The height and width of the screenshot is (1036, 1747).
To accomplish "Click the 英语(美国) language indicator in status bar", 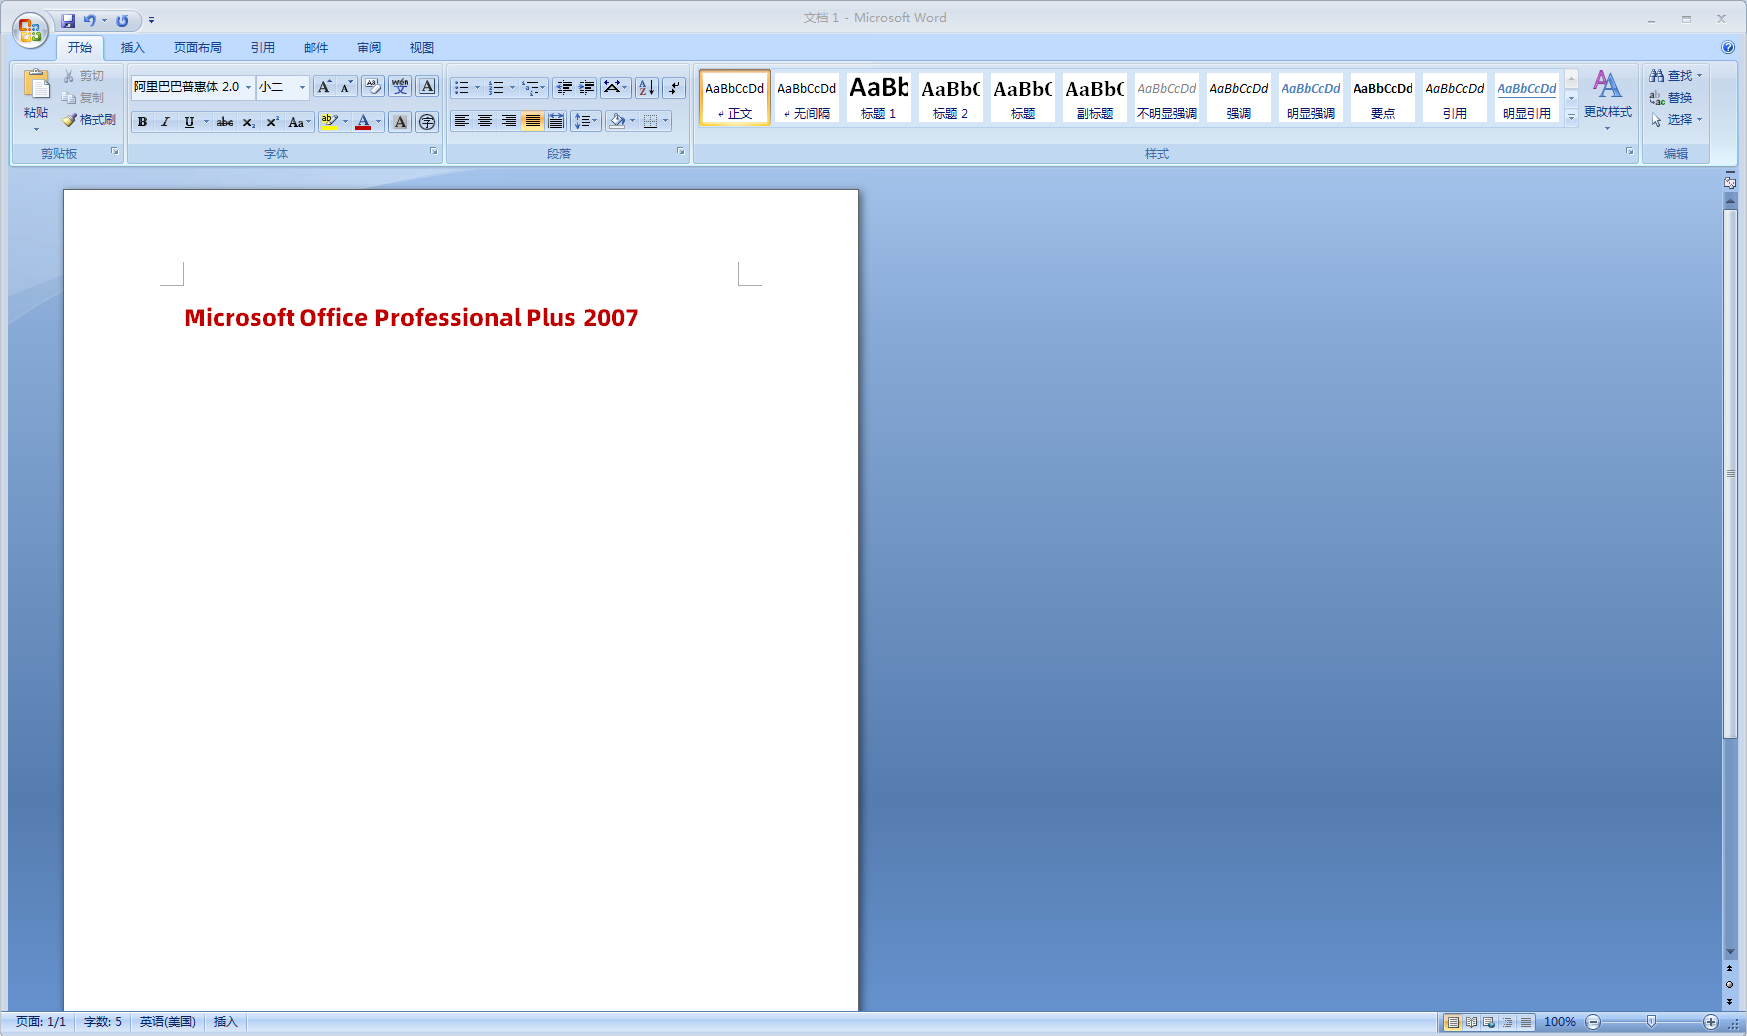I will point(167,1021).
